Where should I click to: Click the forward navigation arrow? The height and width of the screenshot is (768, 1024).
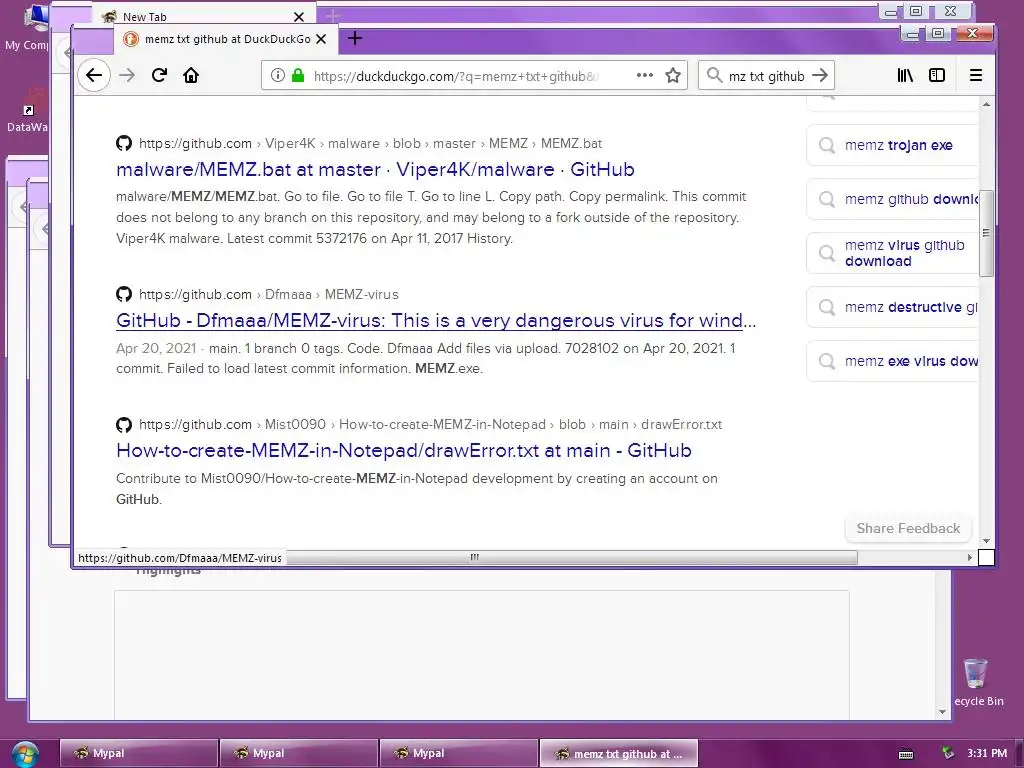click(x=127, y=75)
